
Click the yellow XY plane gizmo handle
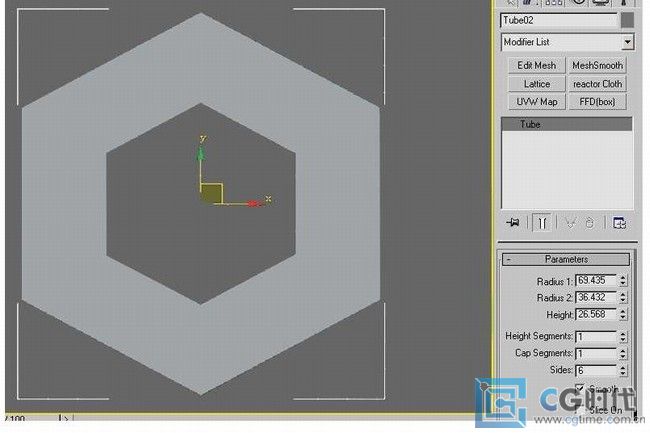tap(212, 194)
